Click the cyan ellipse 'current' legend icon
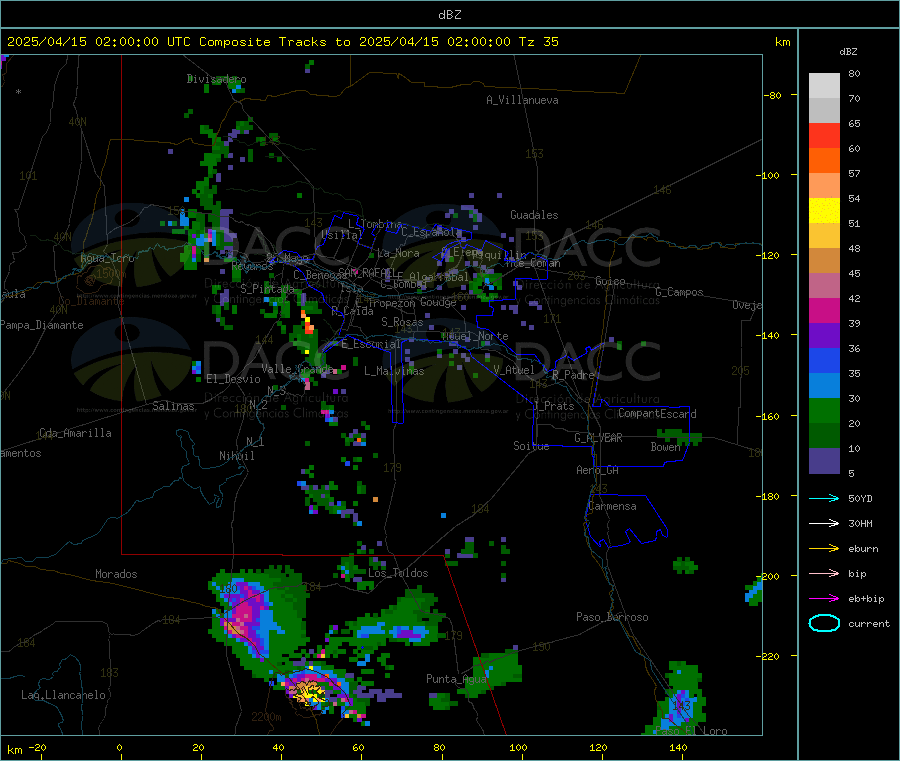The width and height of the screenshot is (900, 761). click(x=824, y=623)
